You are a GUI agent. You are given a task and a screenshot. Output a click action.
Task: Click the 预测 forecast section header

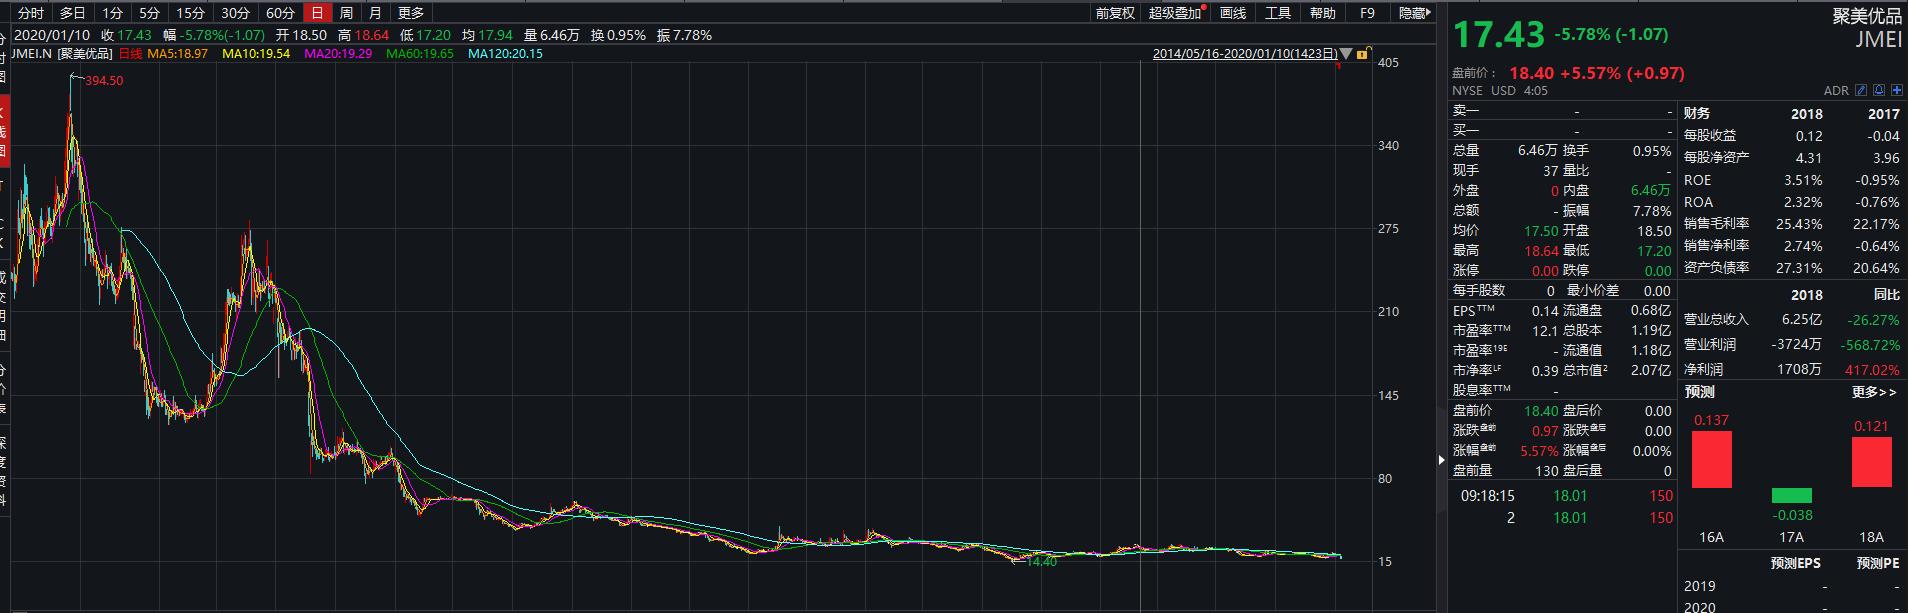1699,392
